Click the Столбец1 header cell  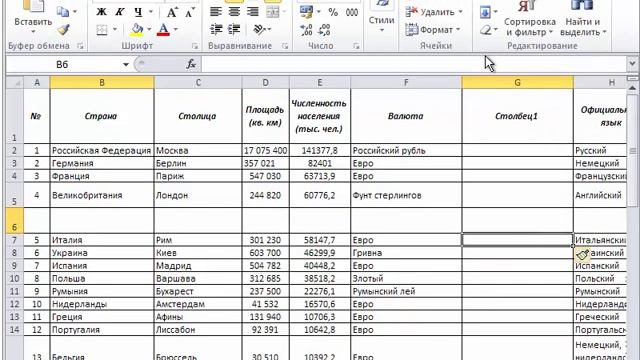518,116
